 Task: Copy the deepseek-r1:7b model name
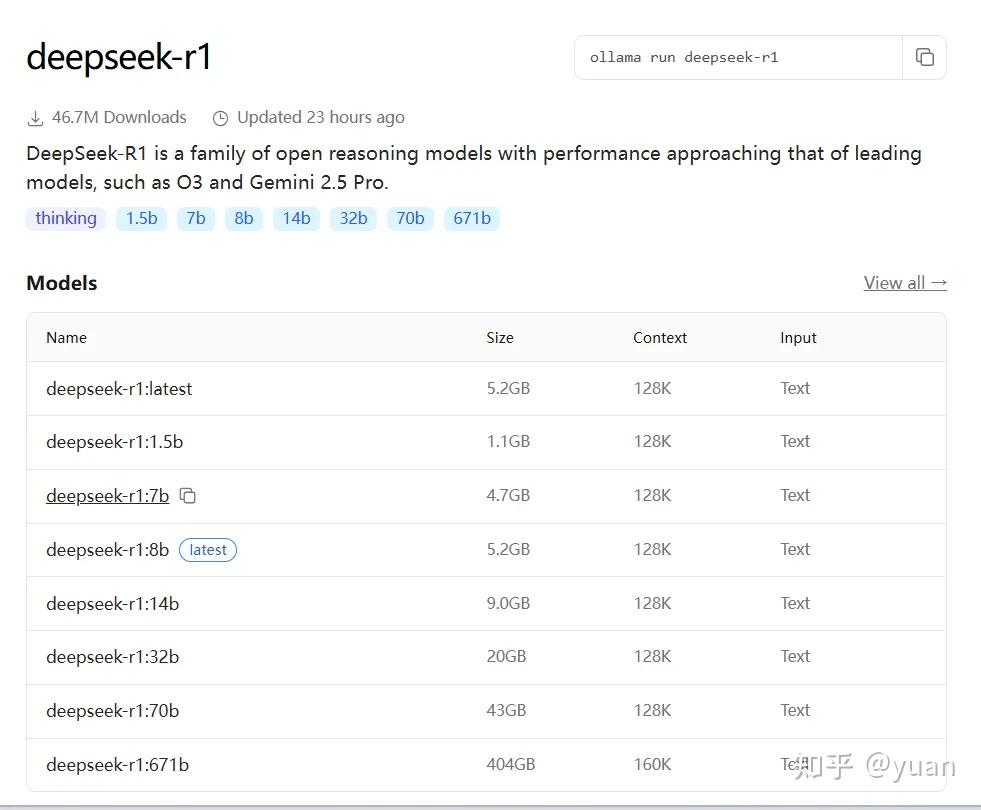[187, 495]
